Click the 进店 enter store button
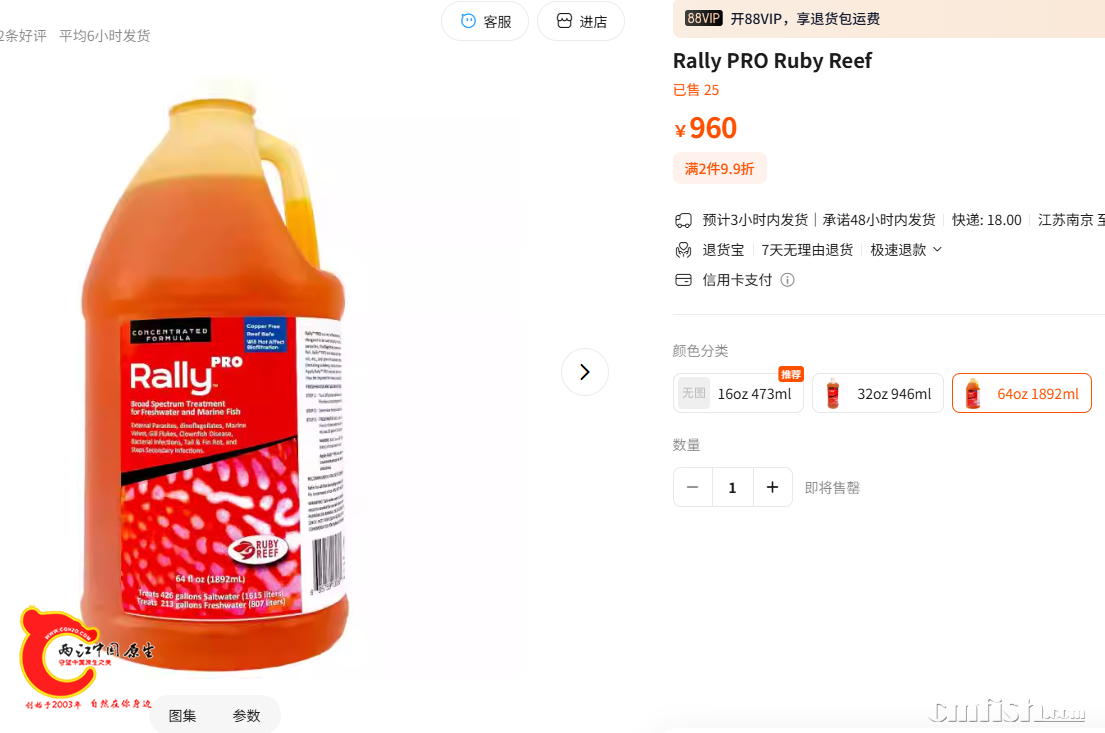This screenshot has height=733, width=1105. pyautogui.click(x=581, y=21)
